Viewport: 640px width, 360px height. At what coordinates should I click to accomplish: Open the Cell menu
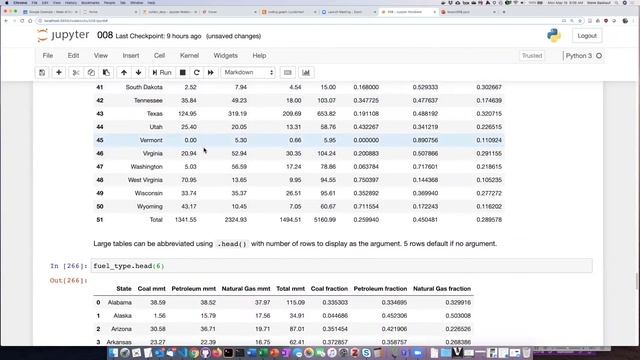tap(159, 56)
